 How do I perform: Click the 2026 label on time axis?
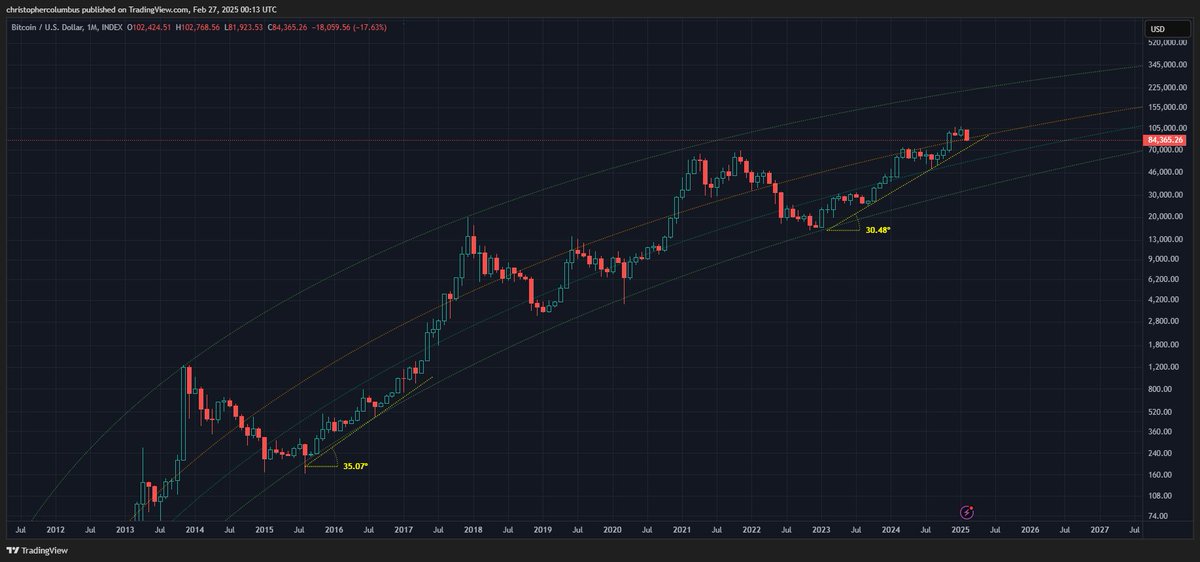pyautogui.click(x=1030, y=528)
